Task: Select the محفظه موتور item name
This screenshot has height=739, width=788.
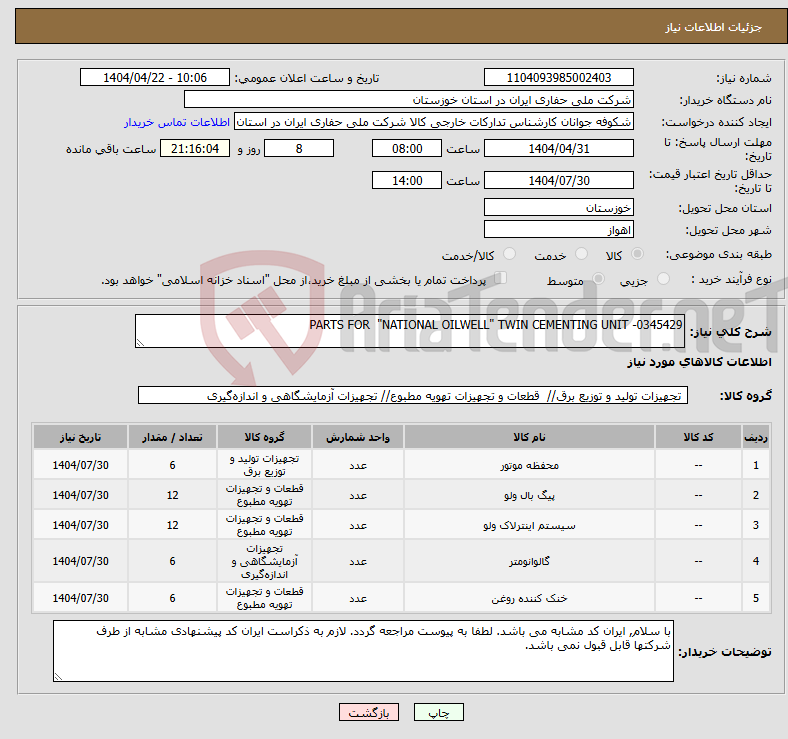Action: [529, 466]
